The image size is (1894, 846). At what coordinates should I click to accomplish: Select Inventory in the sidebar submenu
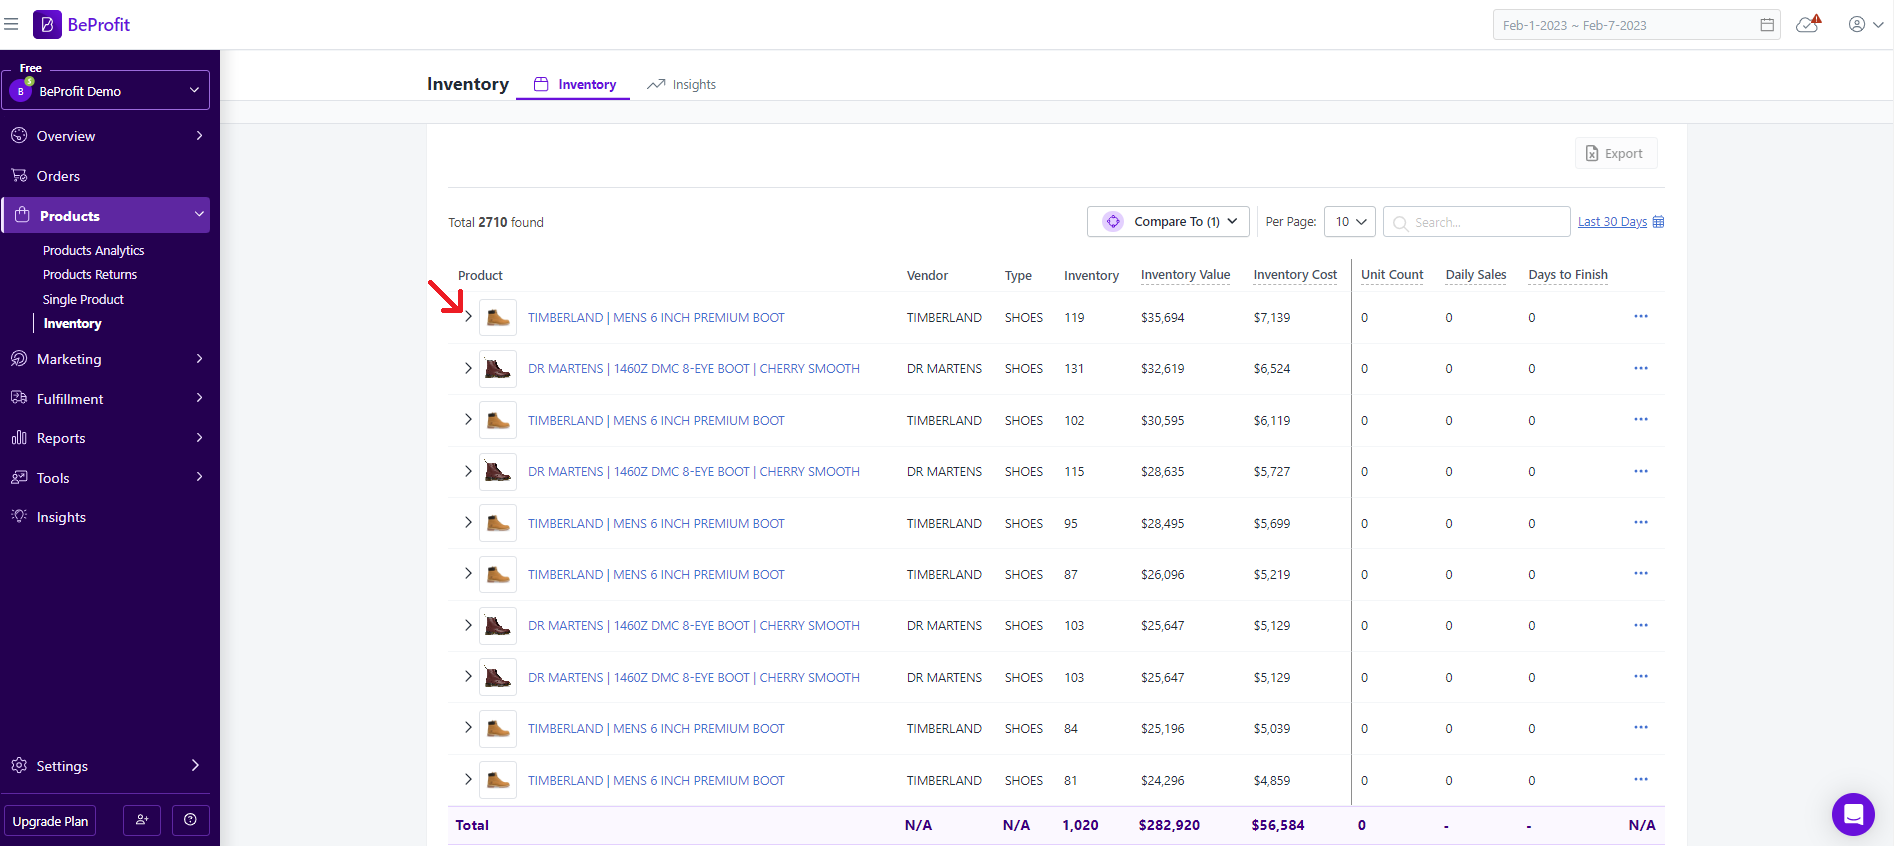pos(72,323)
